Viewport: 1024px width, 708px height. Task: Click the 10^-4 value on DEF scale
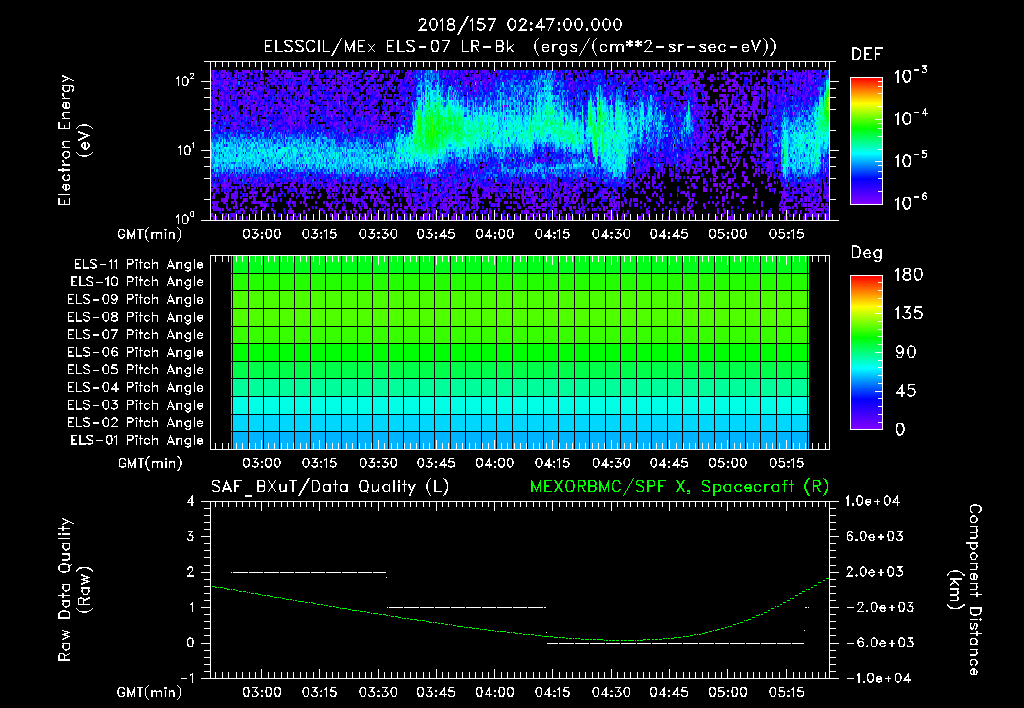point(911,118)
